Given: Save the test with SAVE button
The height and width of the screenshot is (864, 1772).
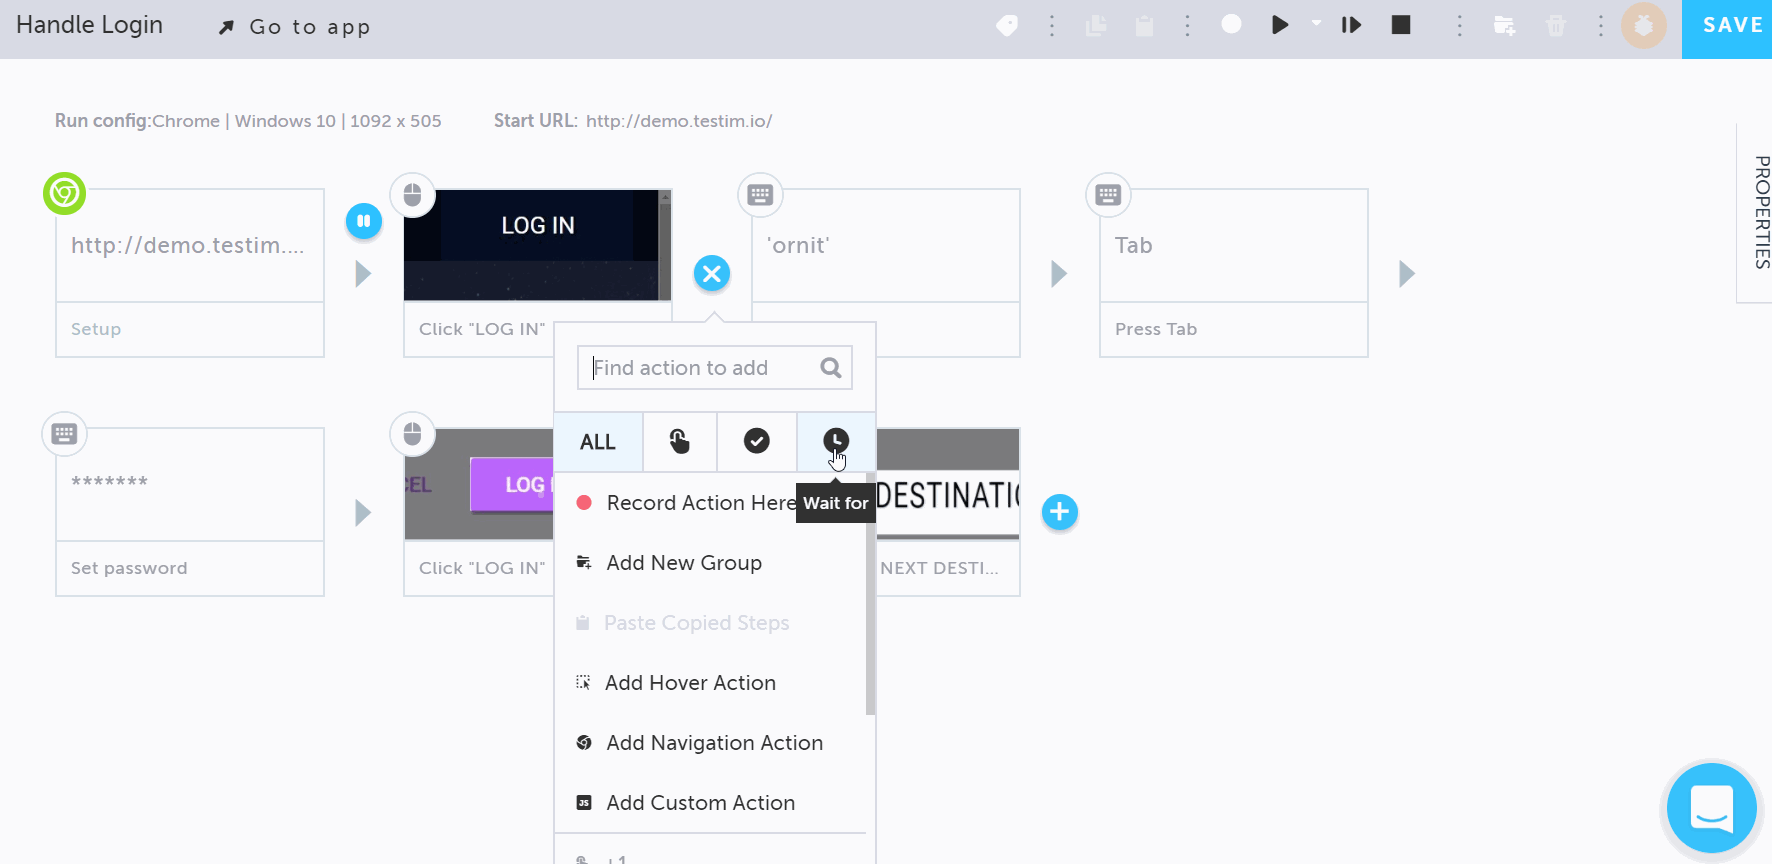Looking at the screenshot, I should click(1727, 29).
